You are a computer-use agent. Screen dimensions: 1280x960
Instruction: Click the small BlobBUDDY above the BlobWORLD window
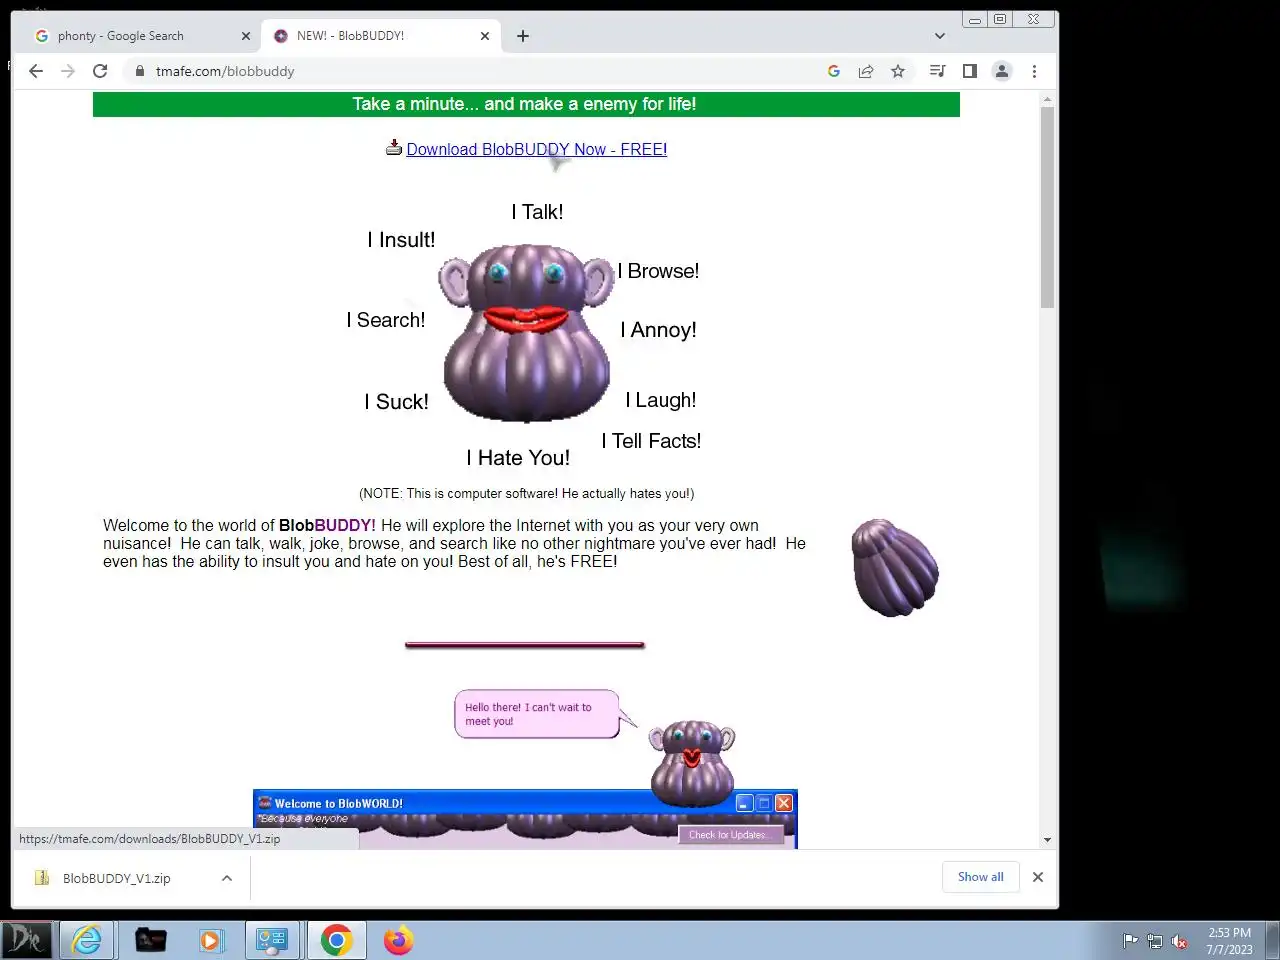pos(692,762)
